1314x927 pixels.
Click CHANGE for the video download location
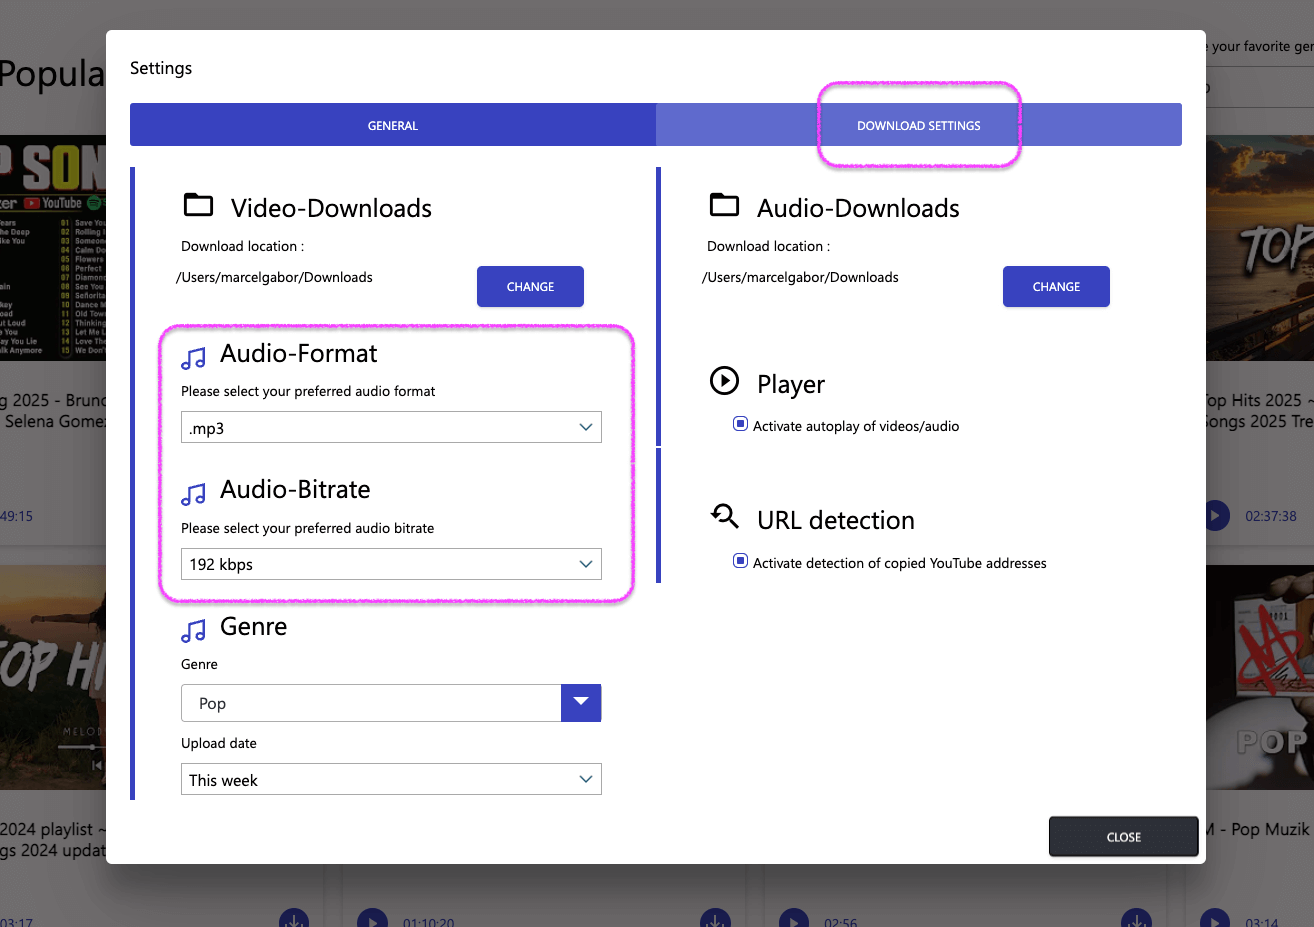530,286
